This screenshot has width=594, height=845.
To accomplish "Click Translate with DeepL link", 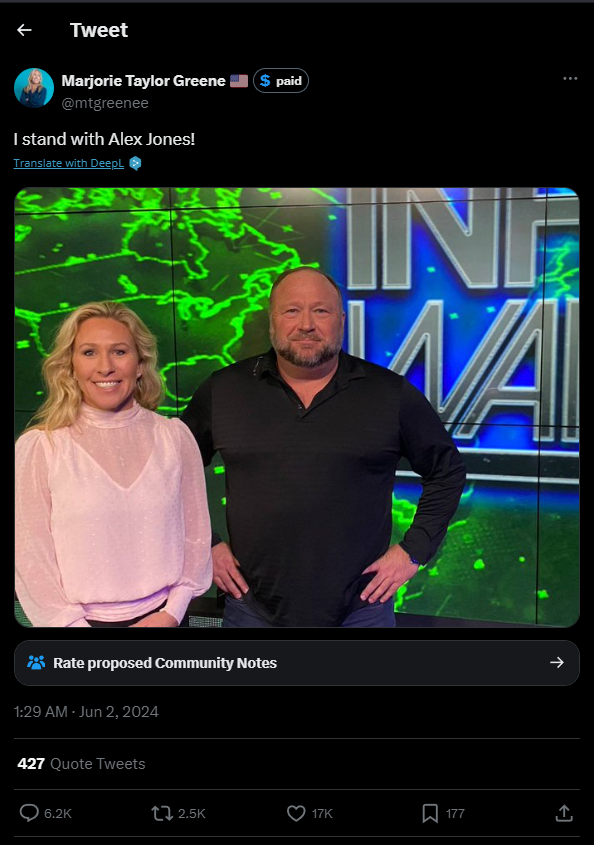I will 68,163.
